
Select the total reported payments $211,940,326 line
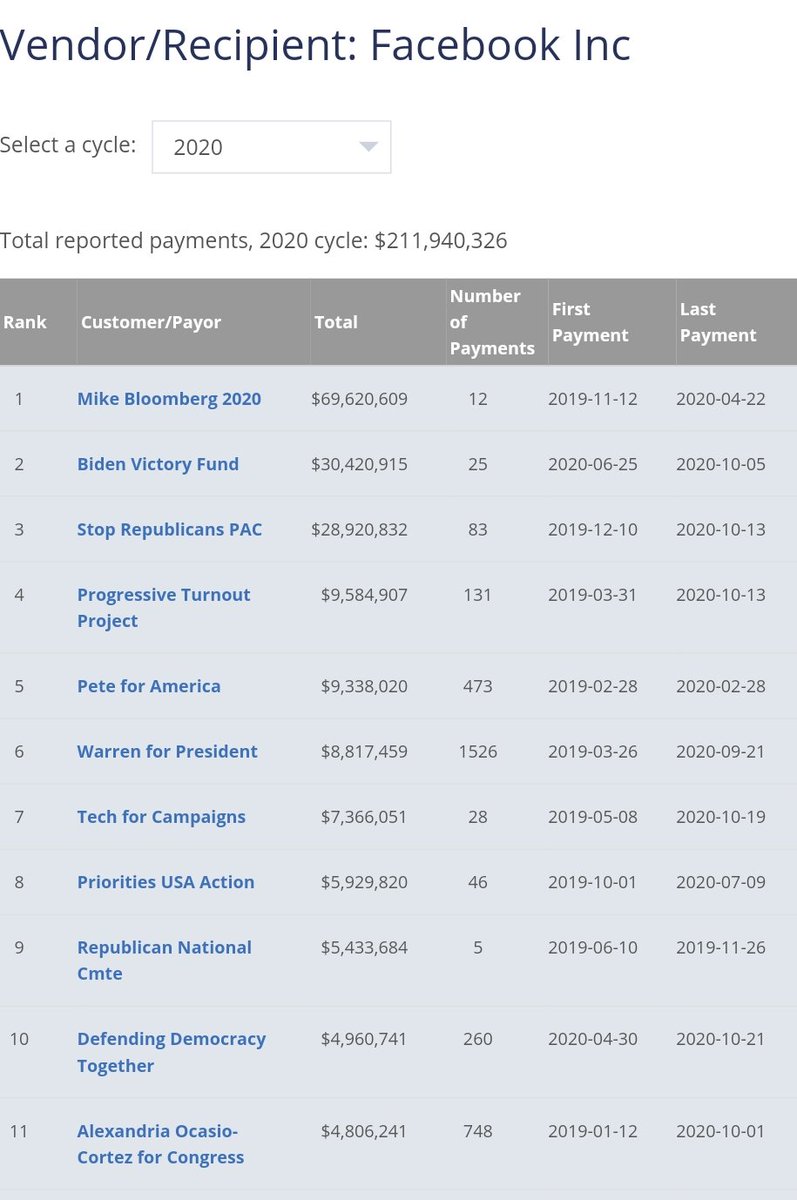254,241
